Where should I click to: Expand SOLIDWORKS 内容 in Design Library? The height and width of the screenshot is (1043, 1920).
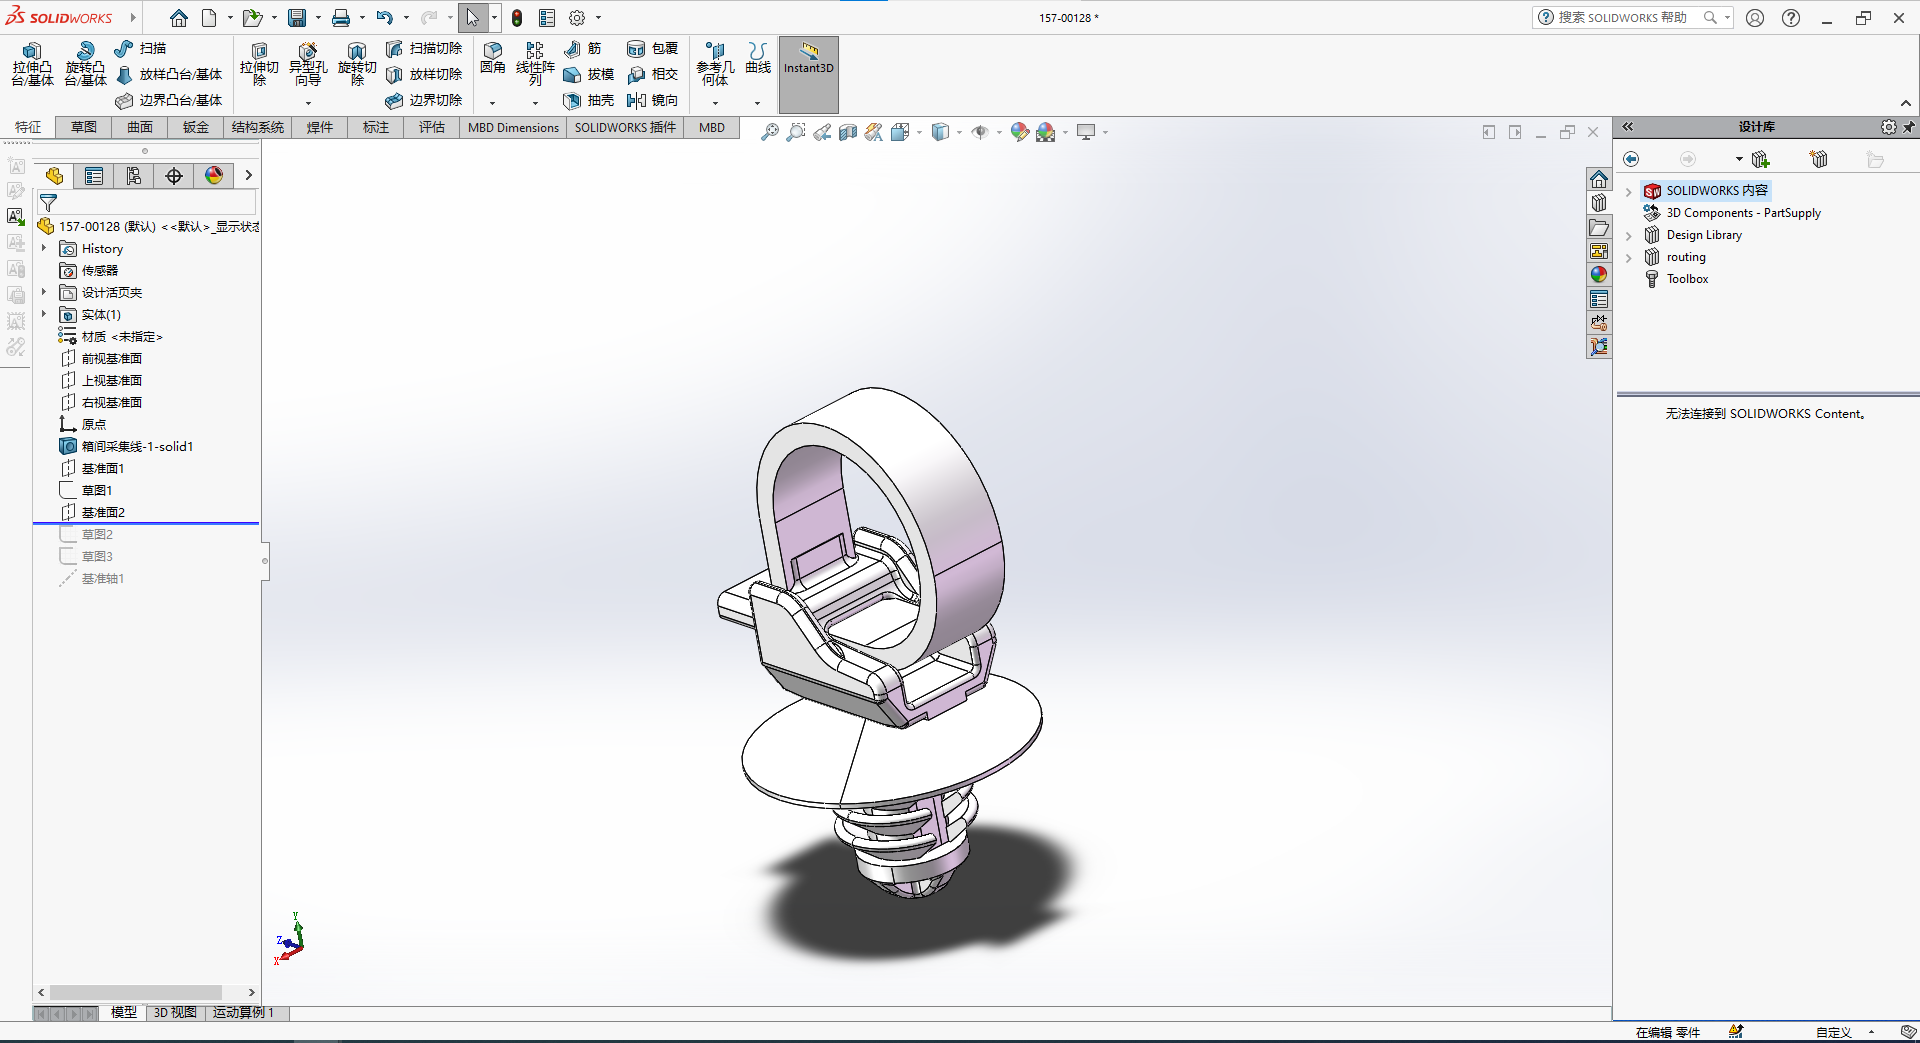click(x=1629, y=191)
